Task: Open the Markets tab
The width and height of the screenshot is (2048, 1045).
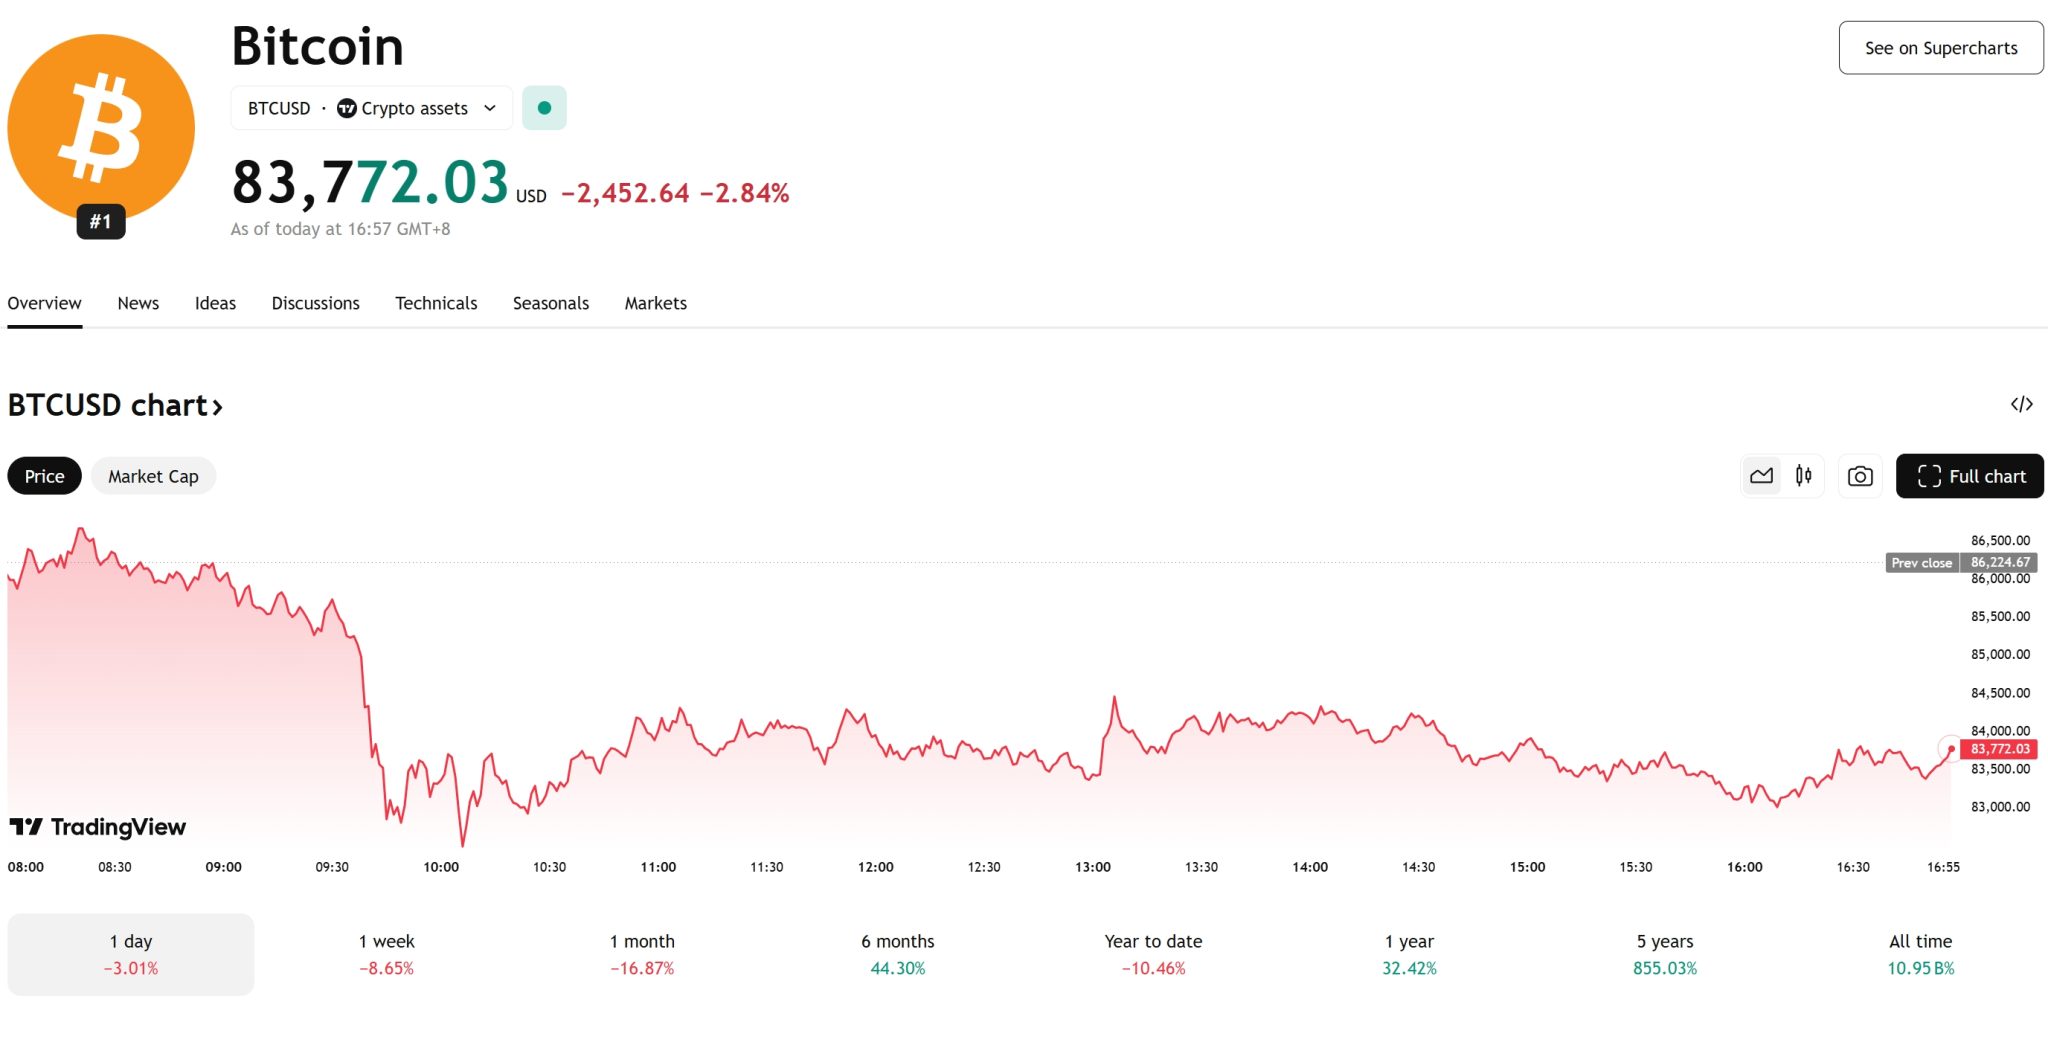Action: [656, 303]
